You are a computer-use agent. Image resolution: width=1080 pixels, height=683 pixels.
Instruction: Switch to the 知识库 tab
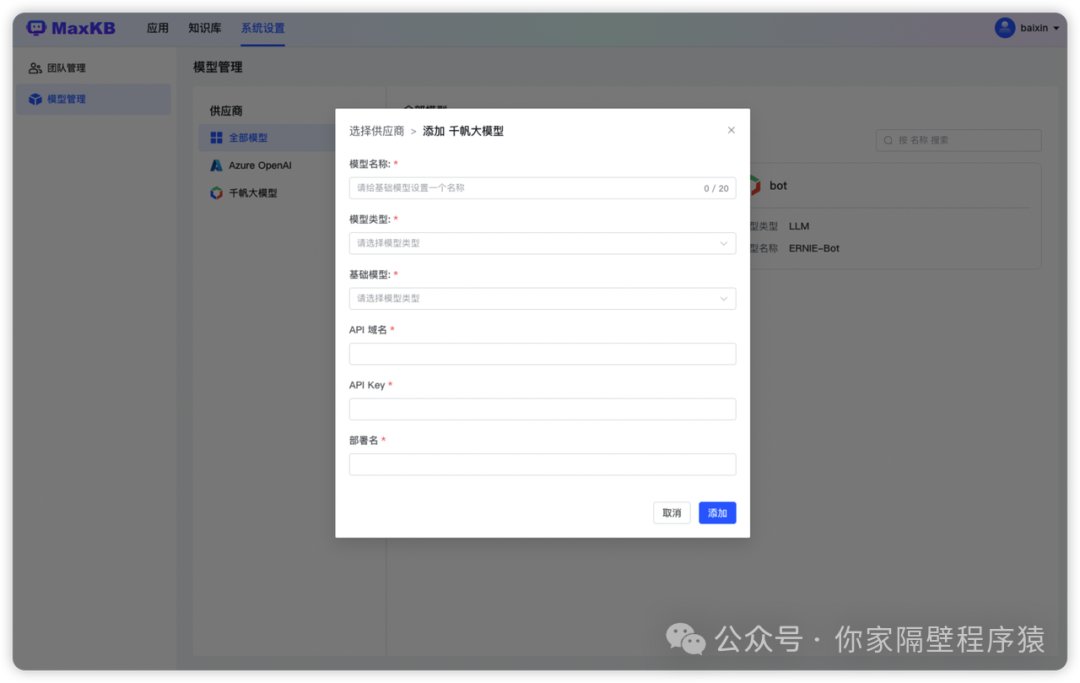(x=204, y=27)
